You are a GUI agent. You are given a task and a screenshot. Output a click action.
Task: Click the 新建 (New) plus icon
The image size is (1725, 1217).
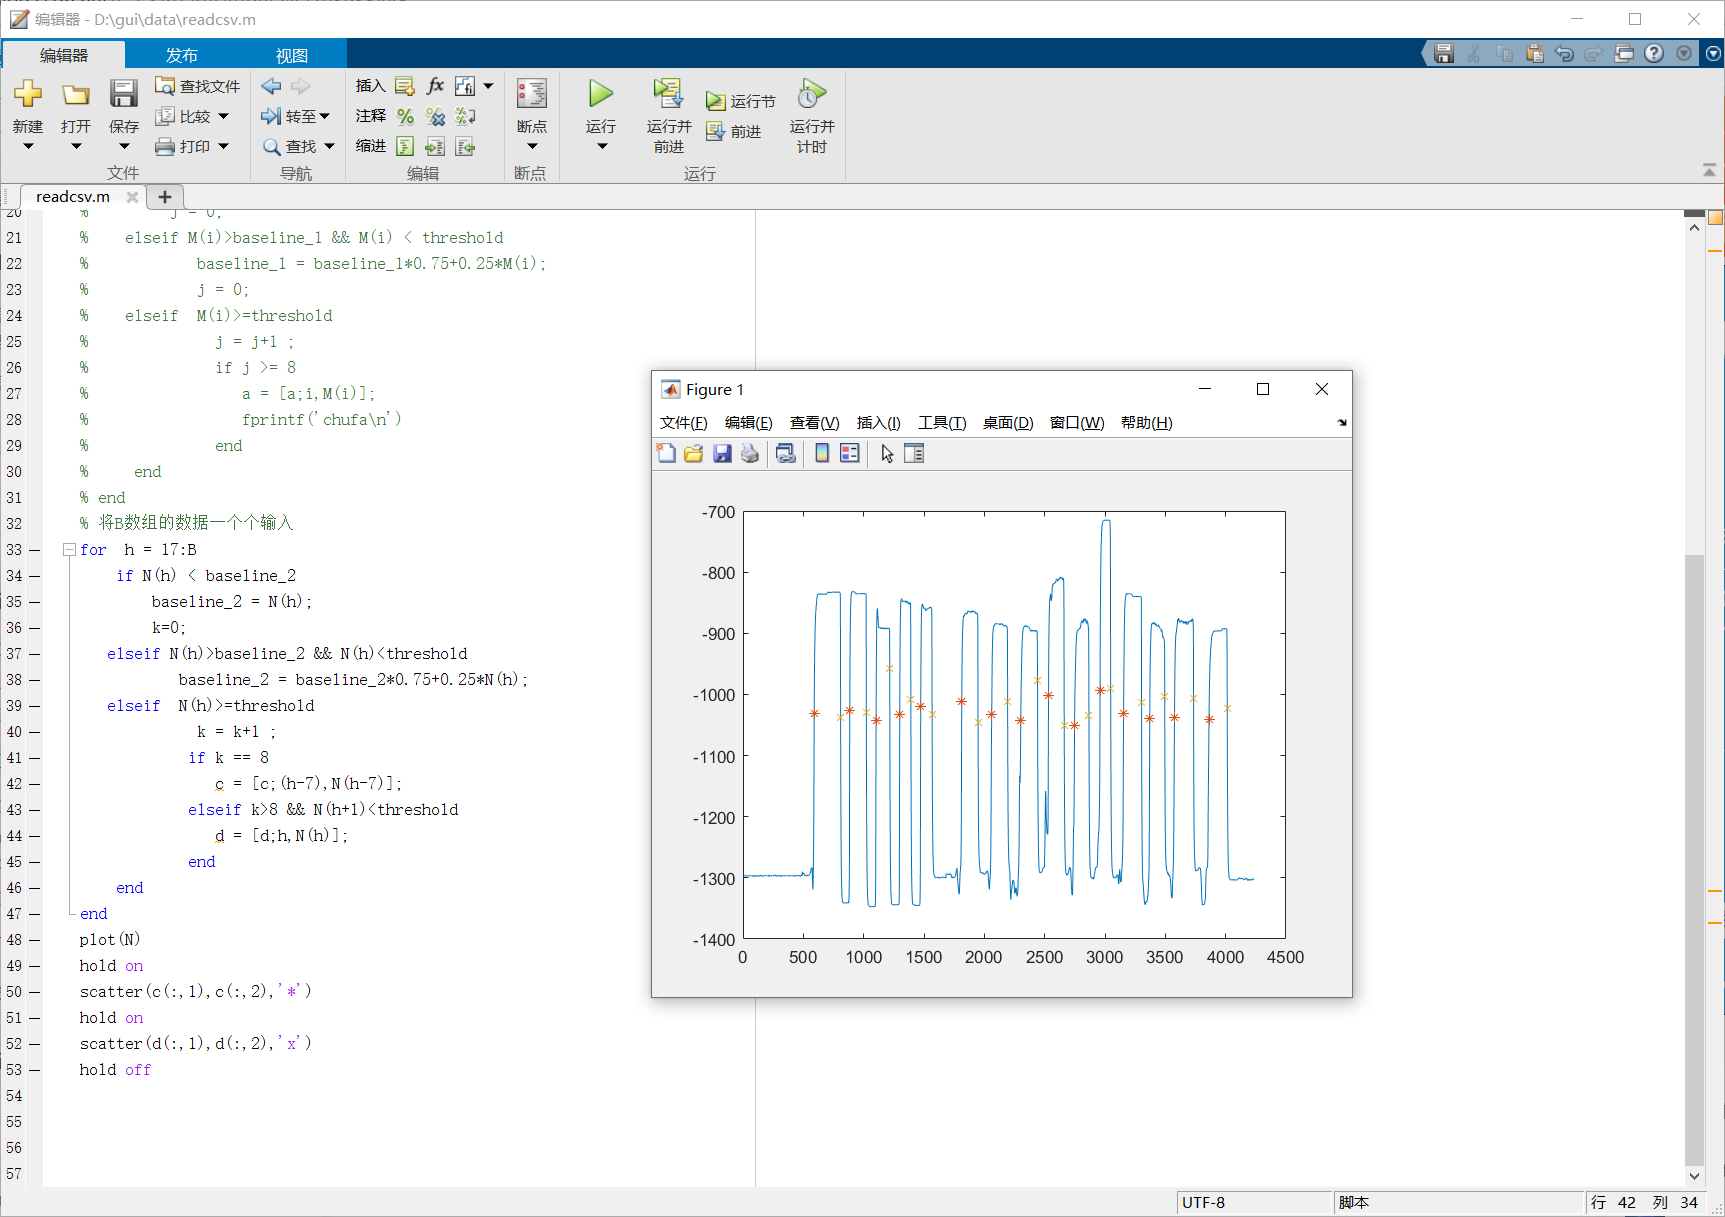(28, 94)
